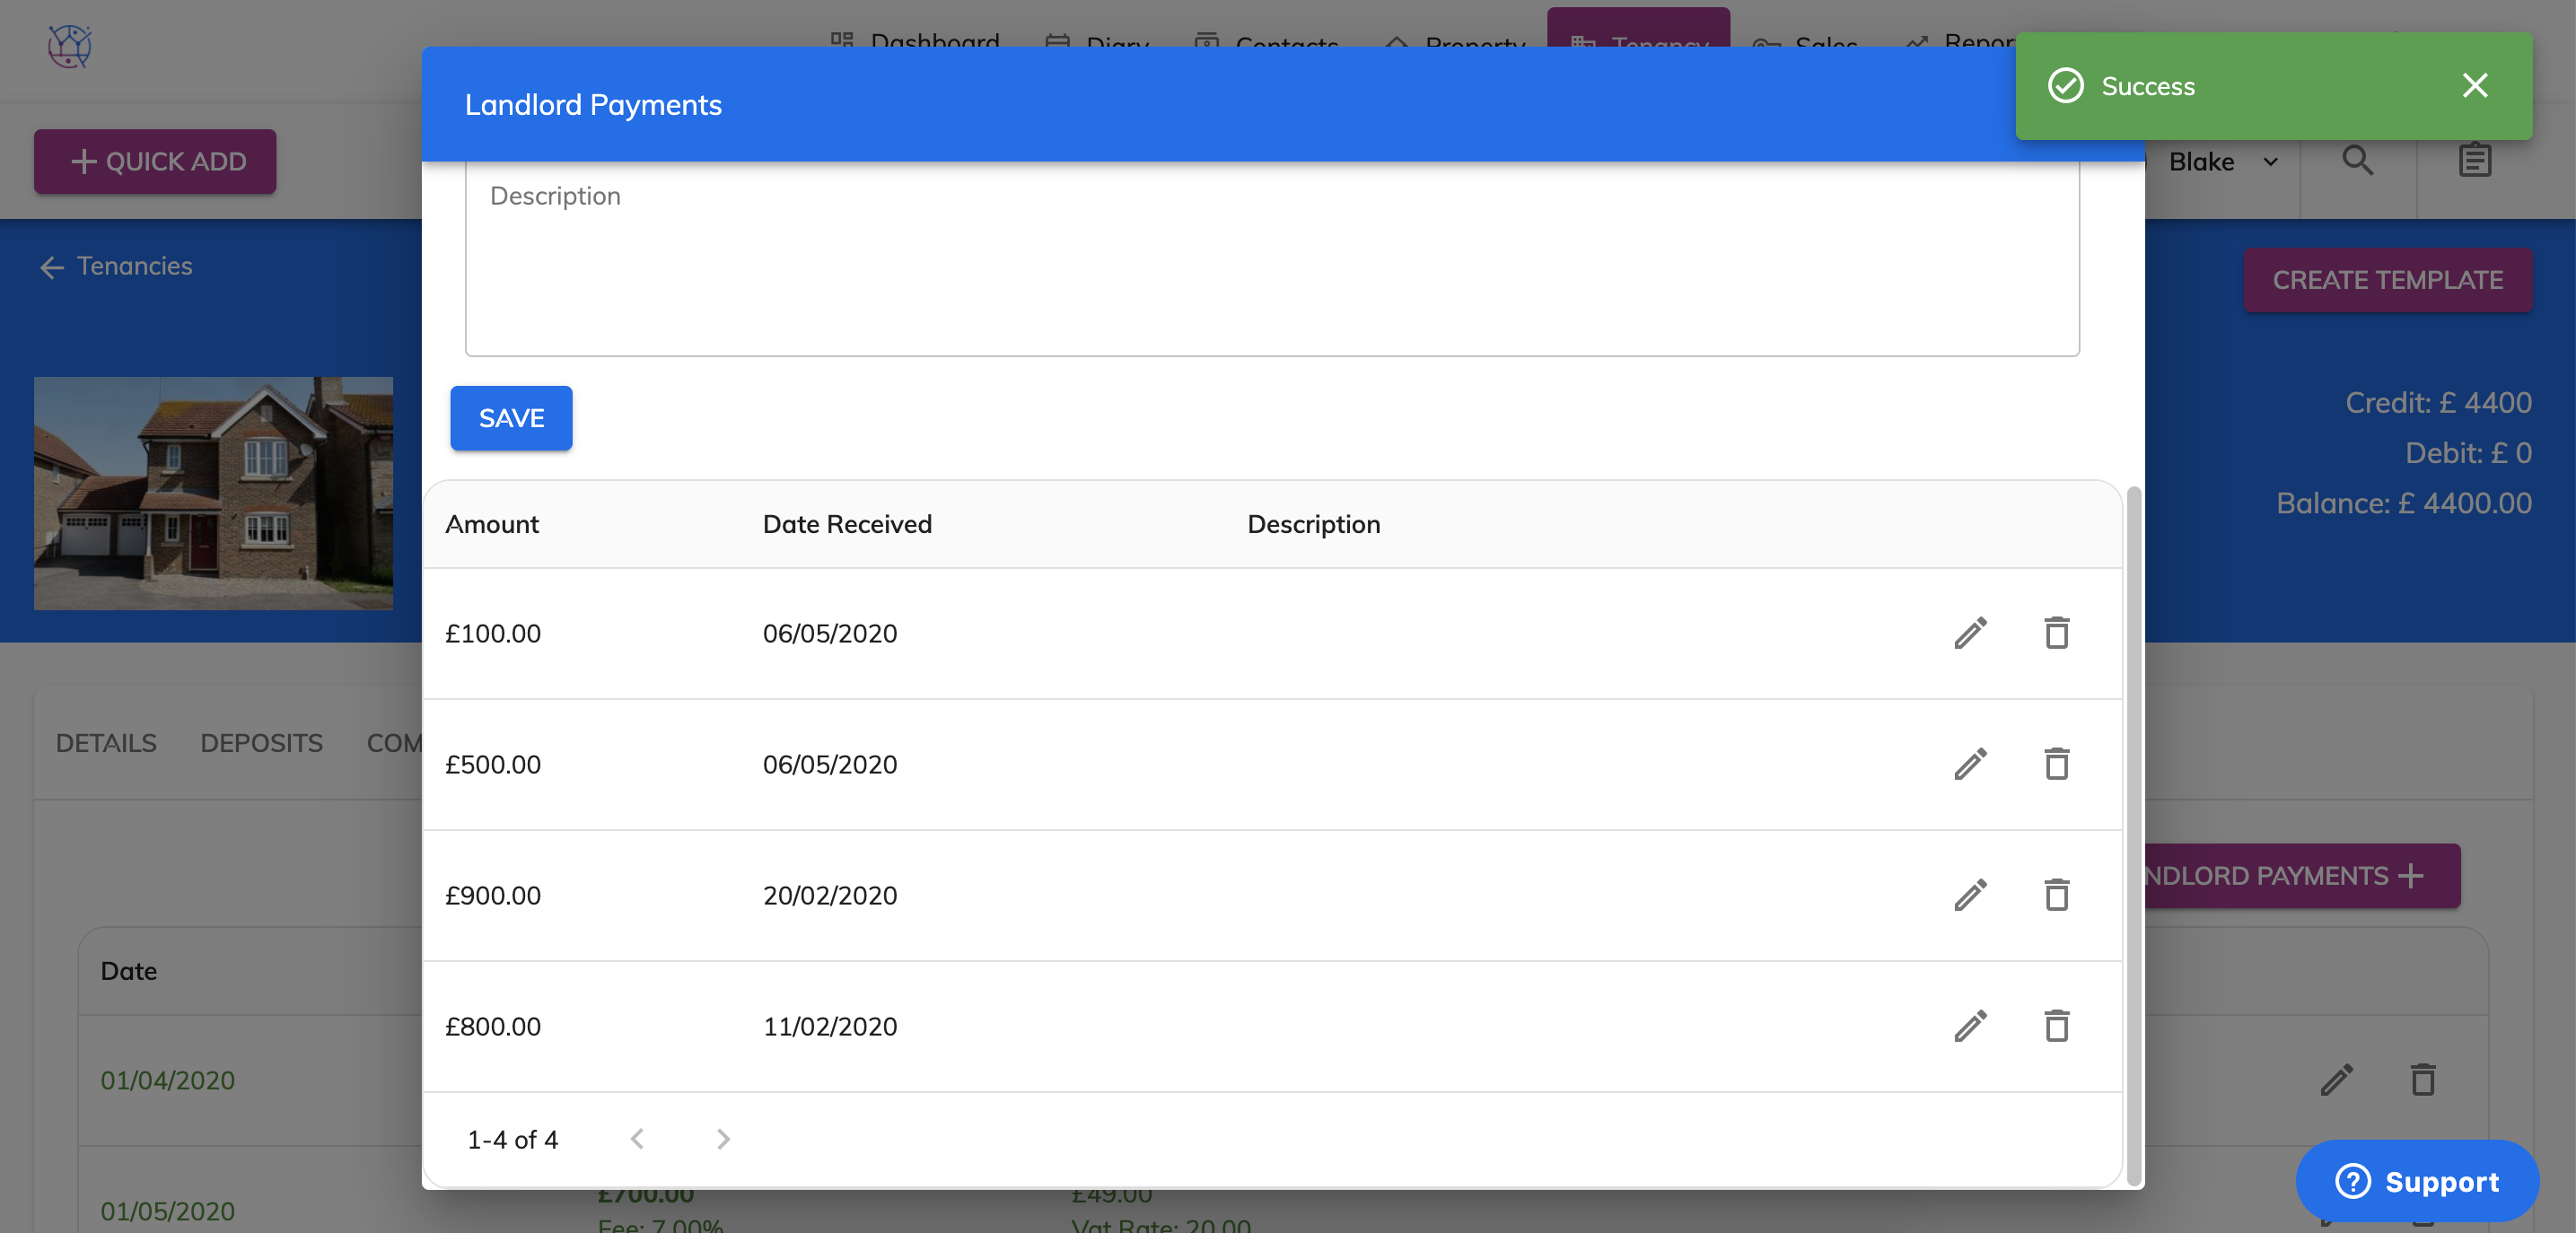Click into the Description text area
The image size is (2576, 1233).
coord(1271,260)
